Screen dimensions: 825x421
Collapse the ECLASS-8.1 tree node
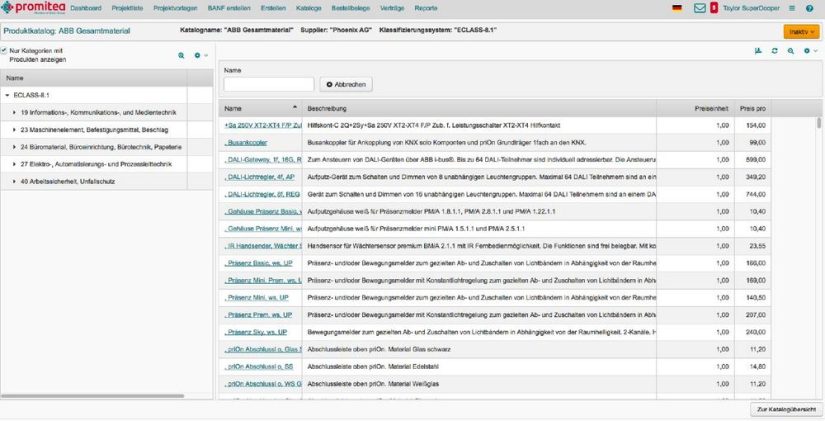coord(7,95)
